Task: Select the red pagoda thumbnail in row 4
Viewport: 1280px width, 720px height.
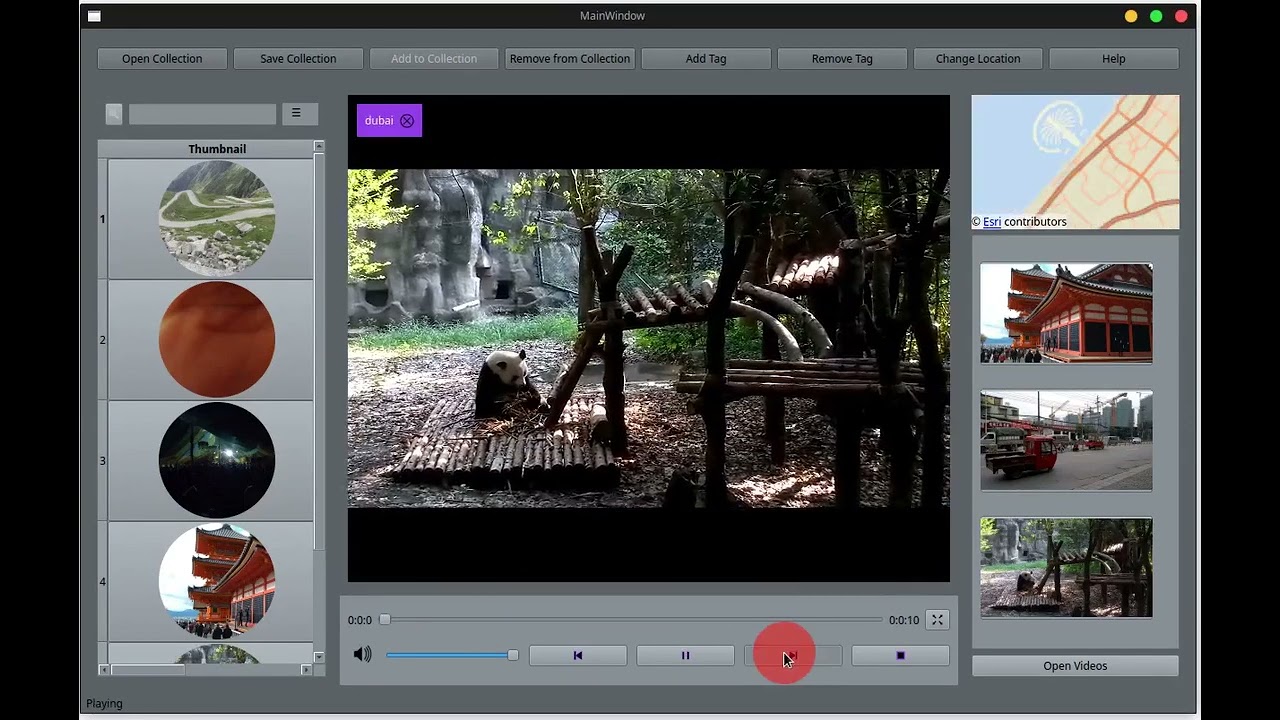Action: click(217, 581)
